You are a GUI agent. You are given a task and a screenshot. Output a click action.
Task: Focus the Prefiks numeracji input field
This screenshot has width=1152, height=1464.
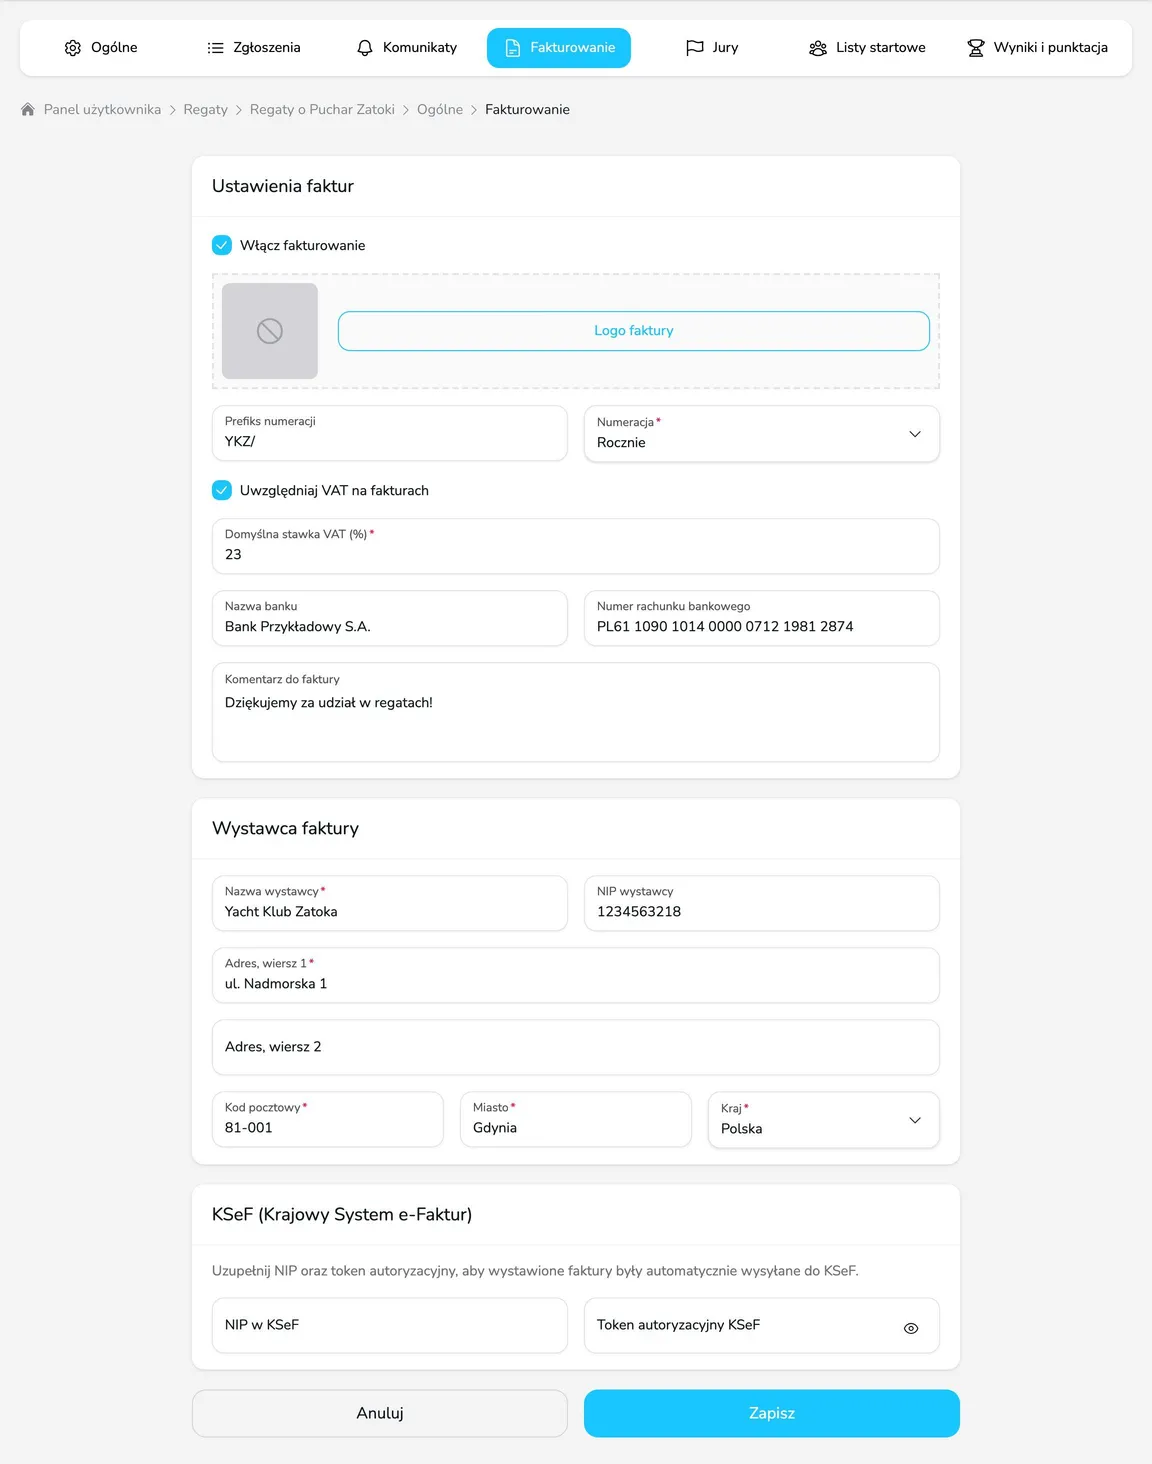(x=390, y=433)
